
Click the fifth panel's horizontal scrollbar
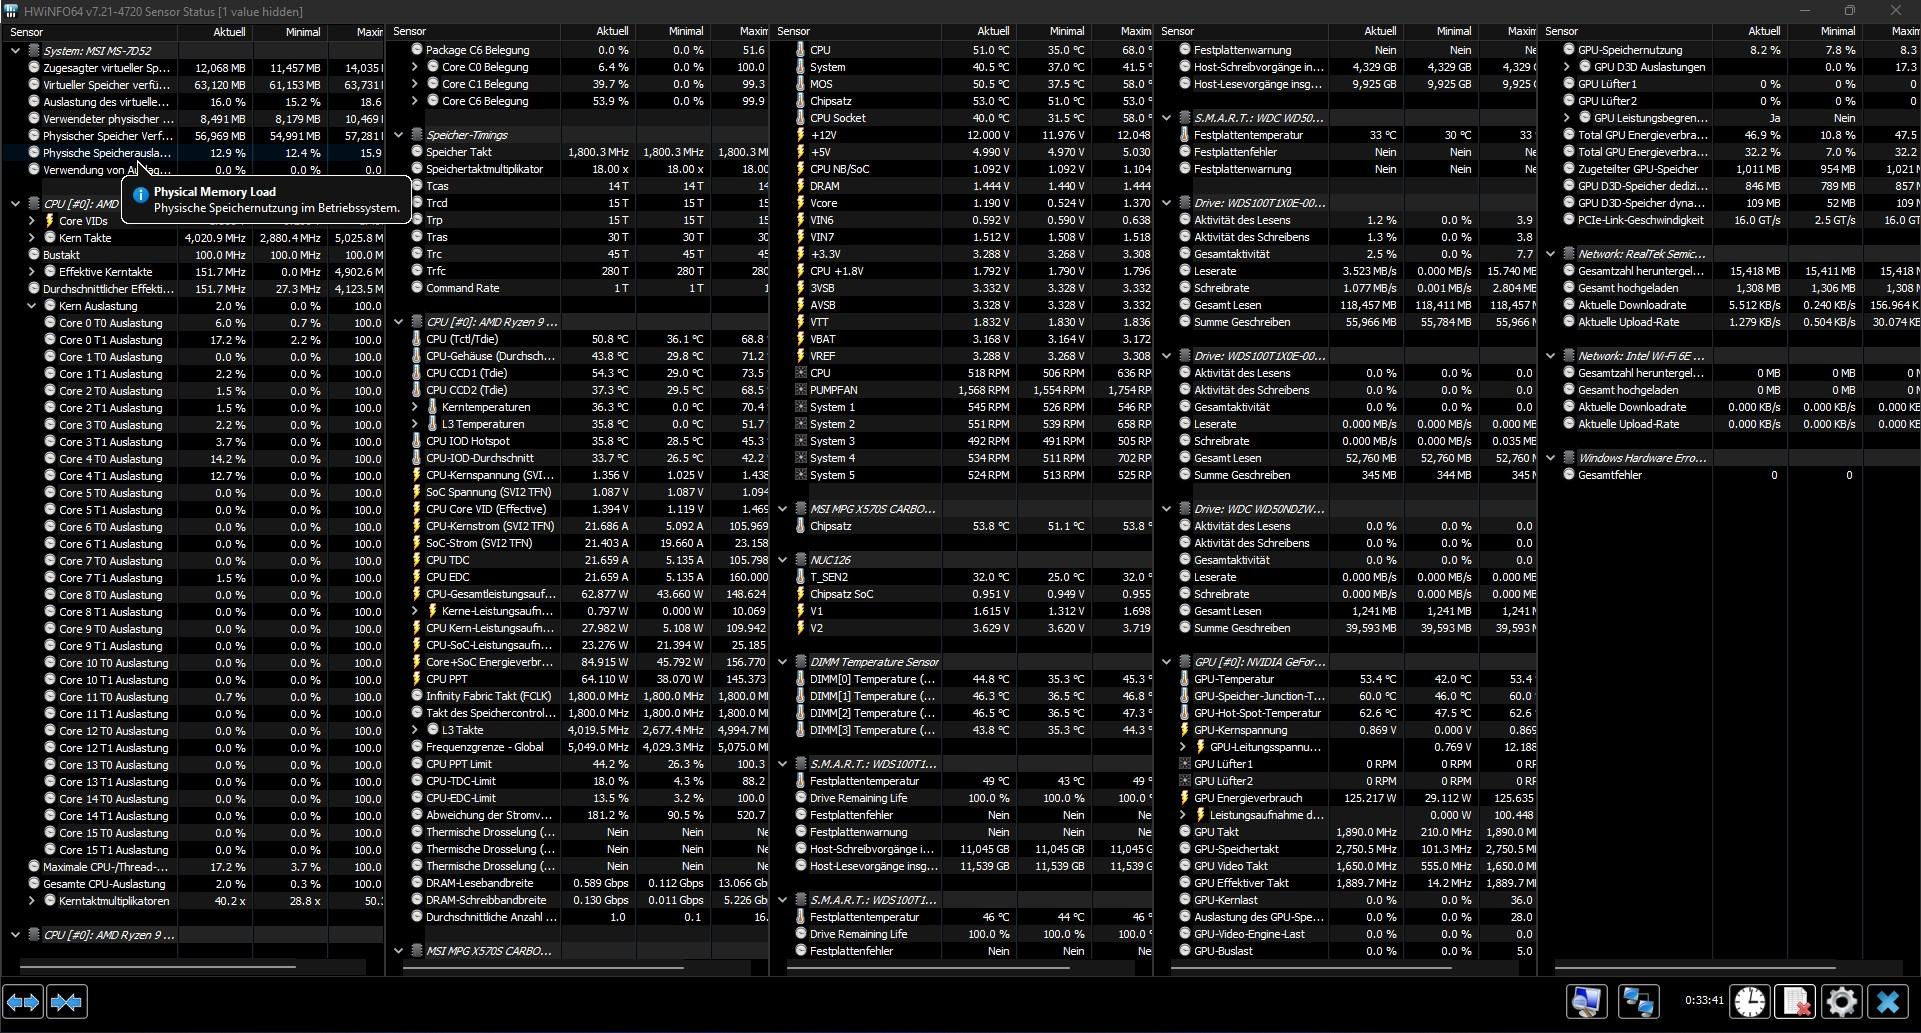click(1695, 967)
